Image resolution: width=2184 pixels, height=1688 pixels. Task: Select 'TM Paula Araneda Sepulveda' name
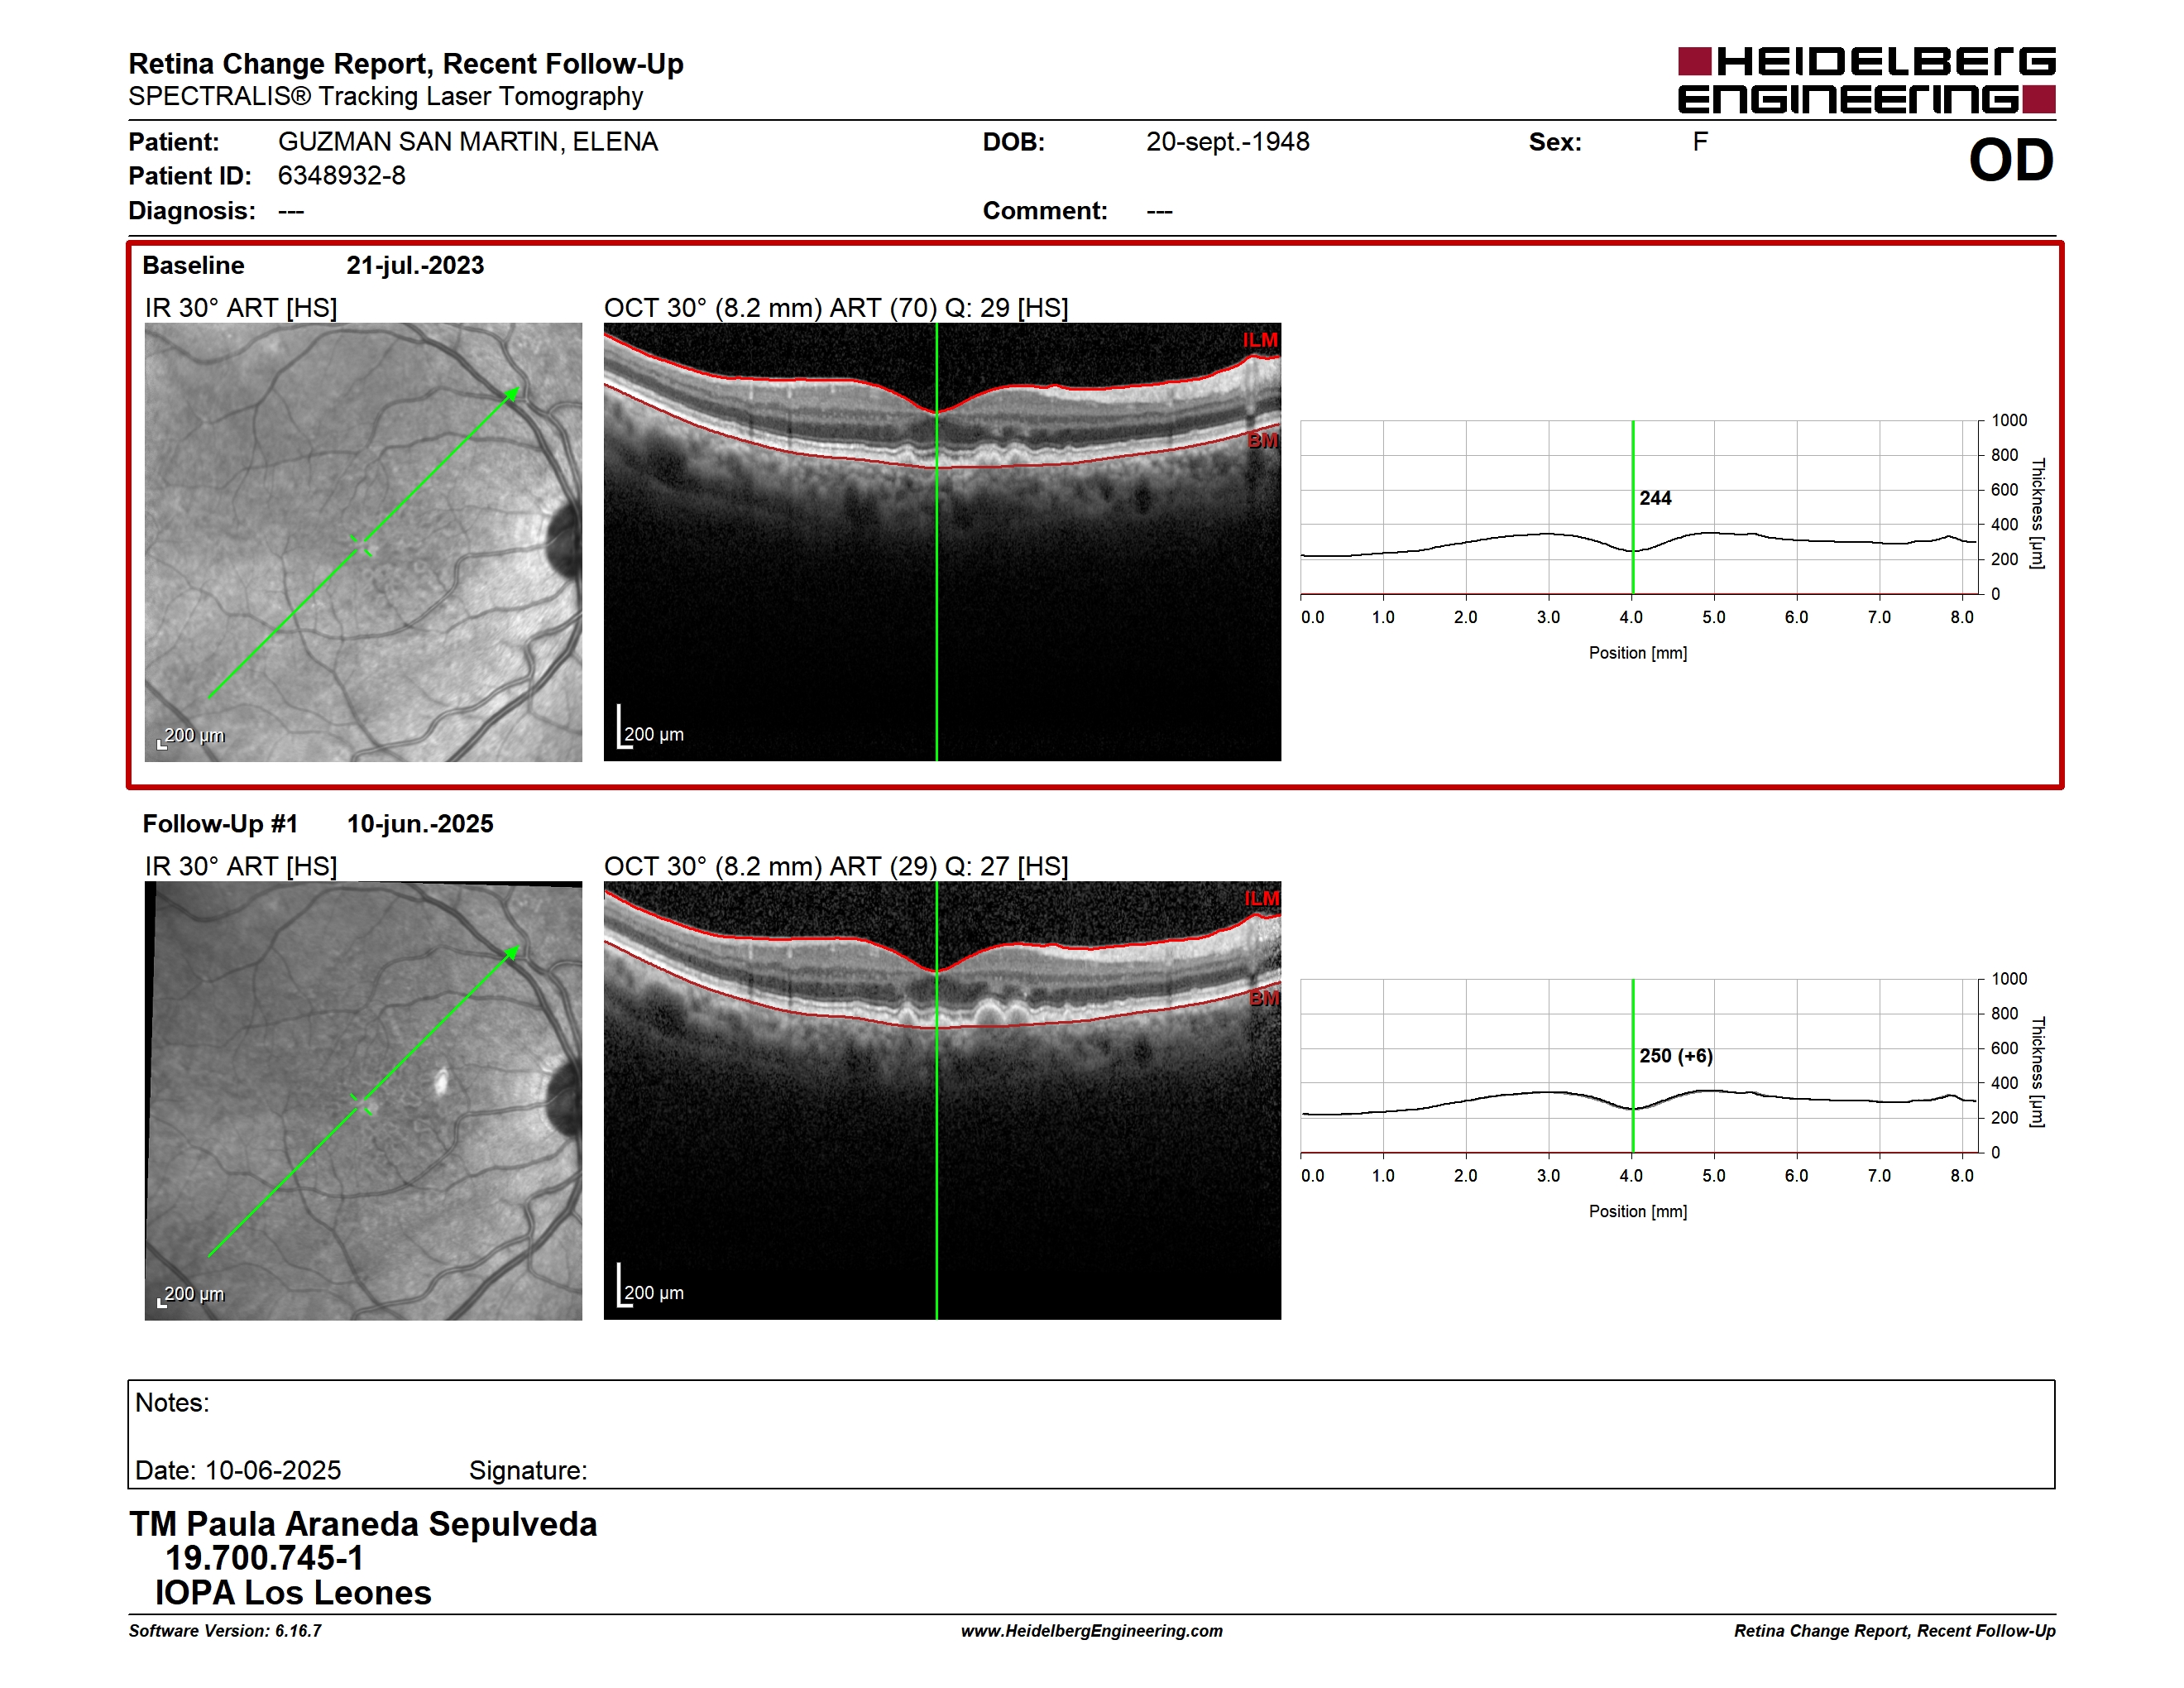click(x=363, y=1524)
